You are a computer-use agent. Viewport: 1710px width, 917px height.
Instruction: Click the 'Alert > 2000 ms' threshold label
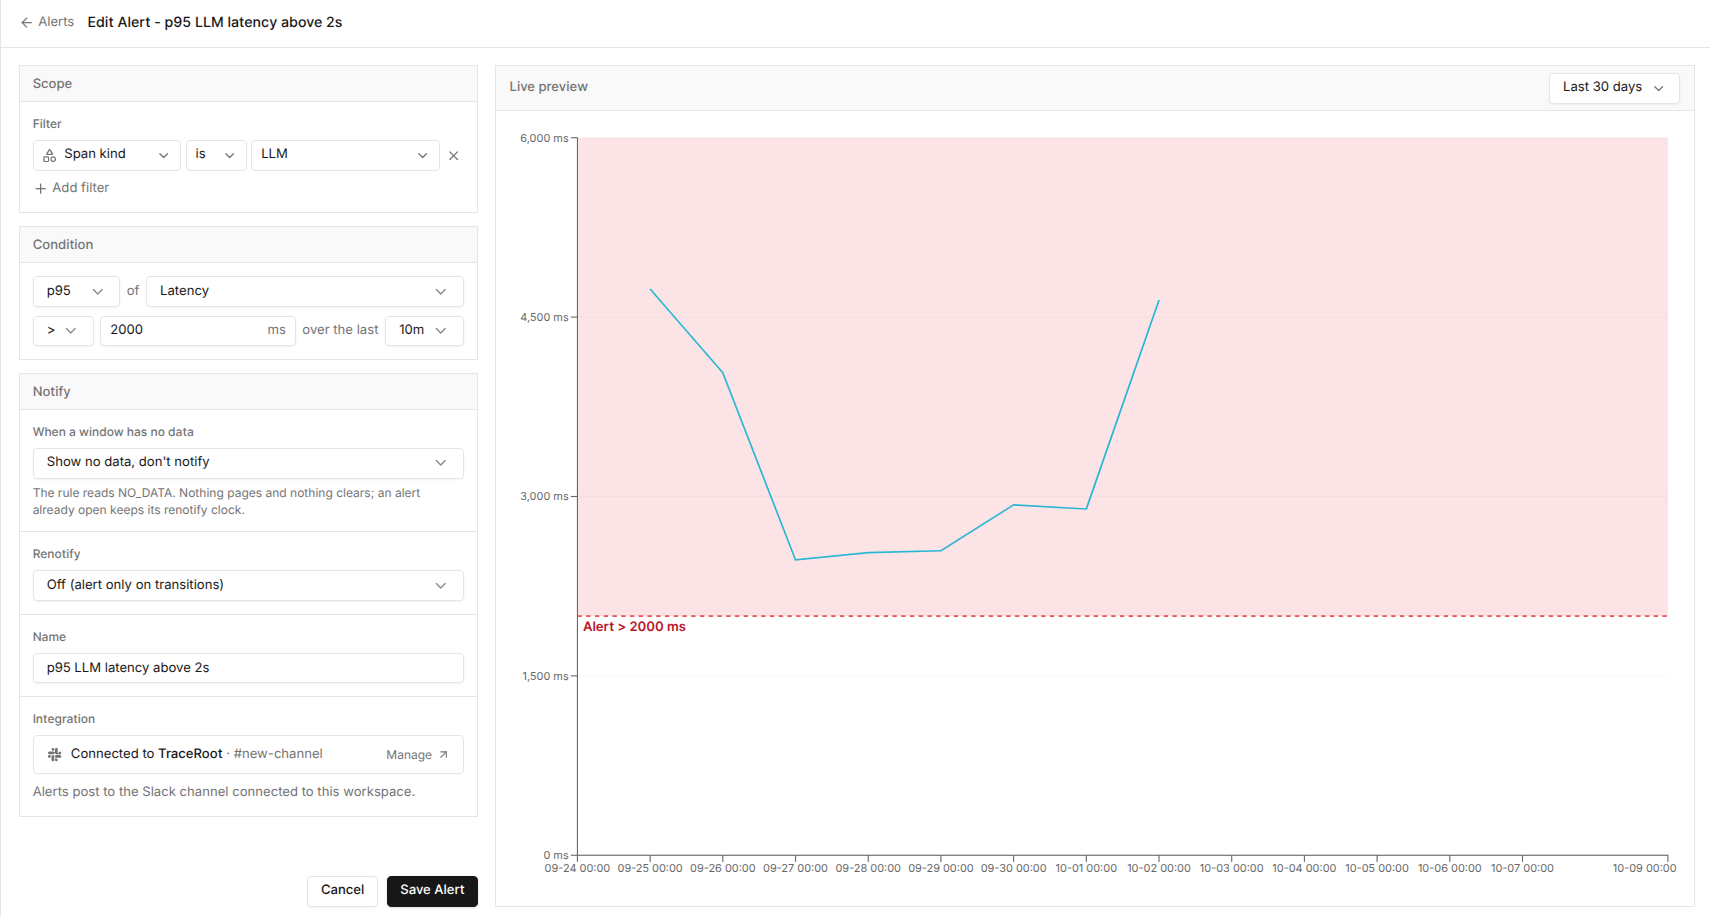634,627
